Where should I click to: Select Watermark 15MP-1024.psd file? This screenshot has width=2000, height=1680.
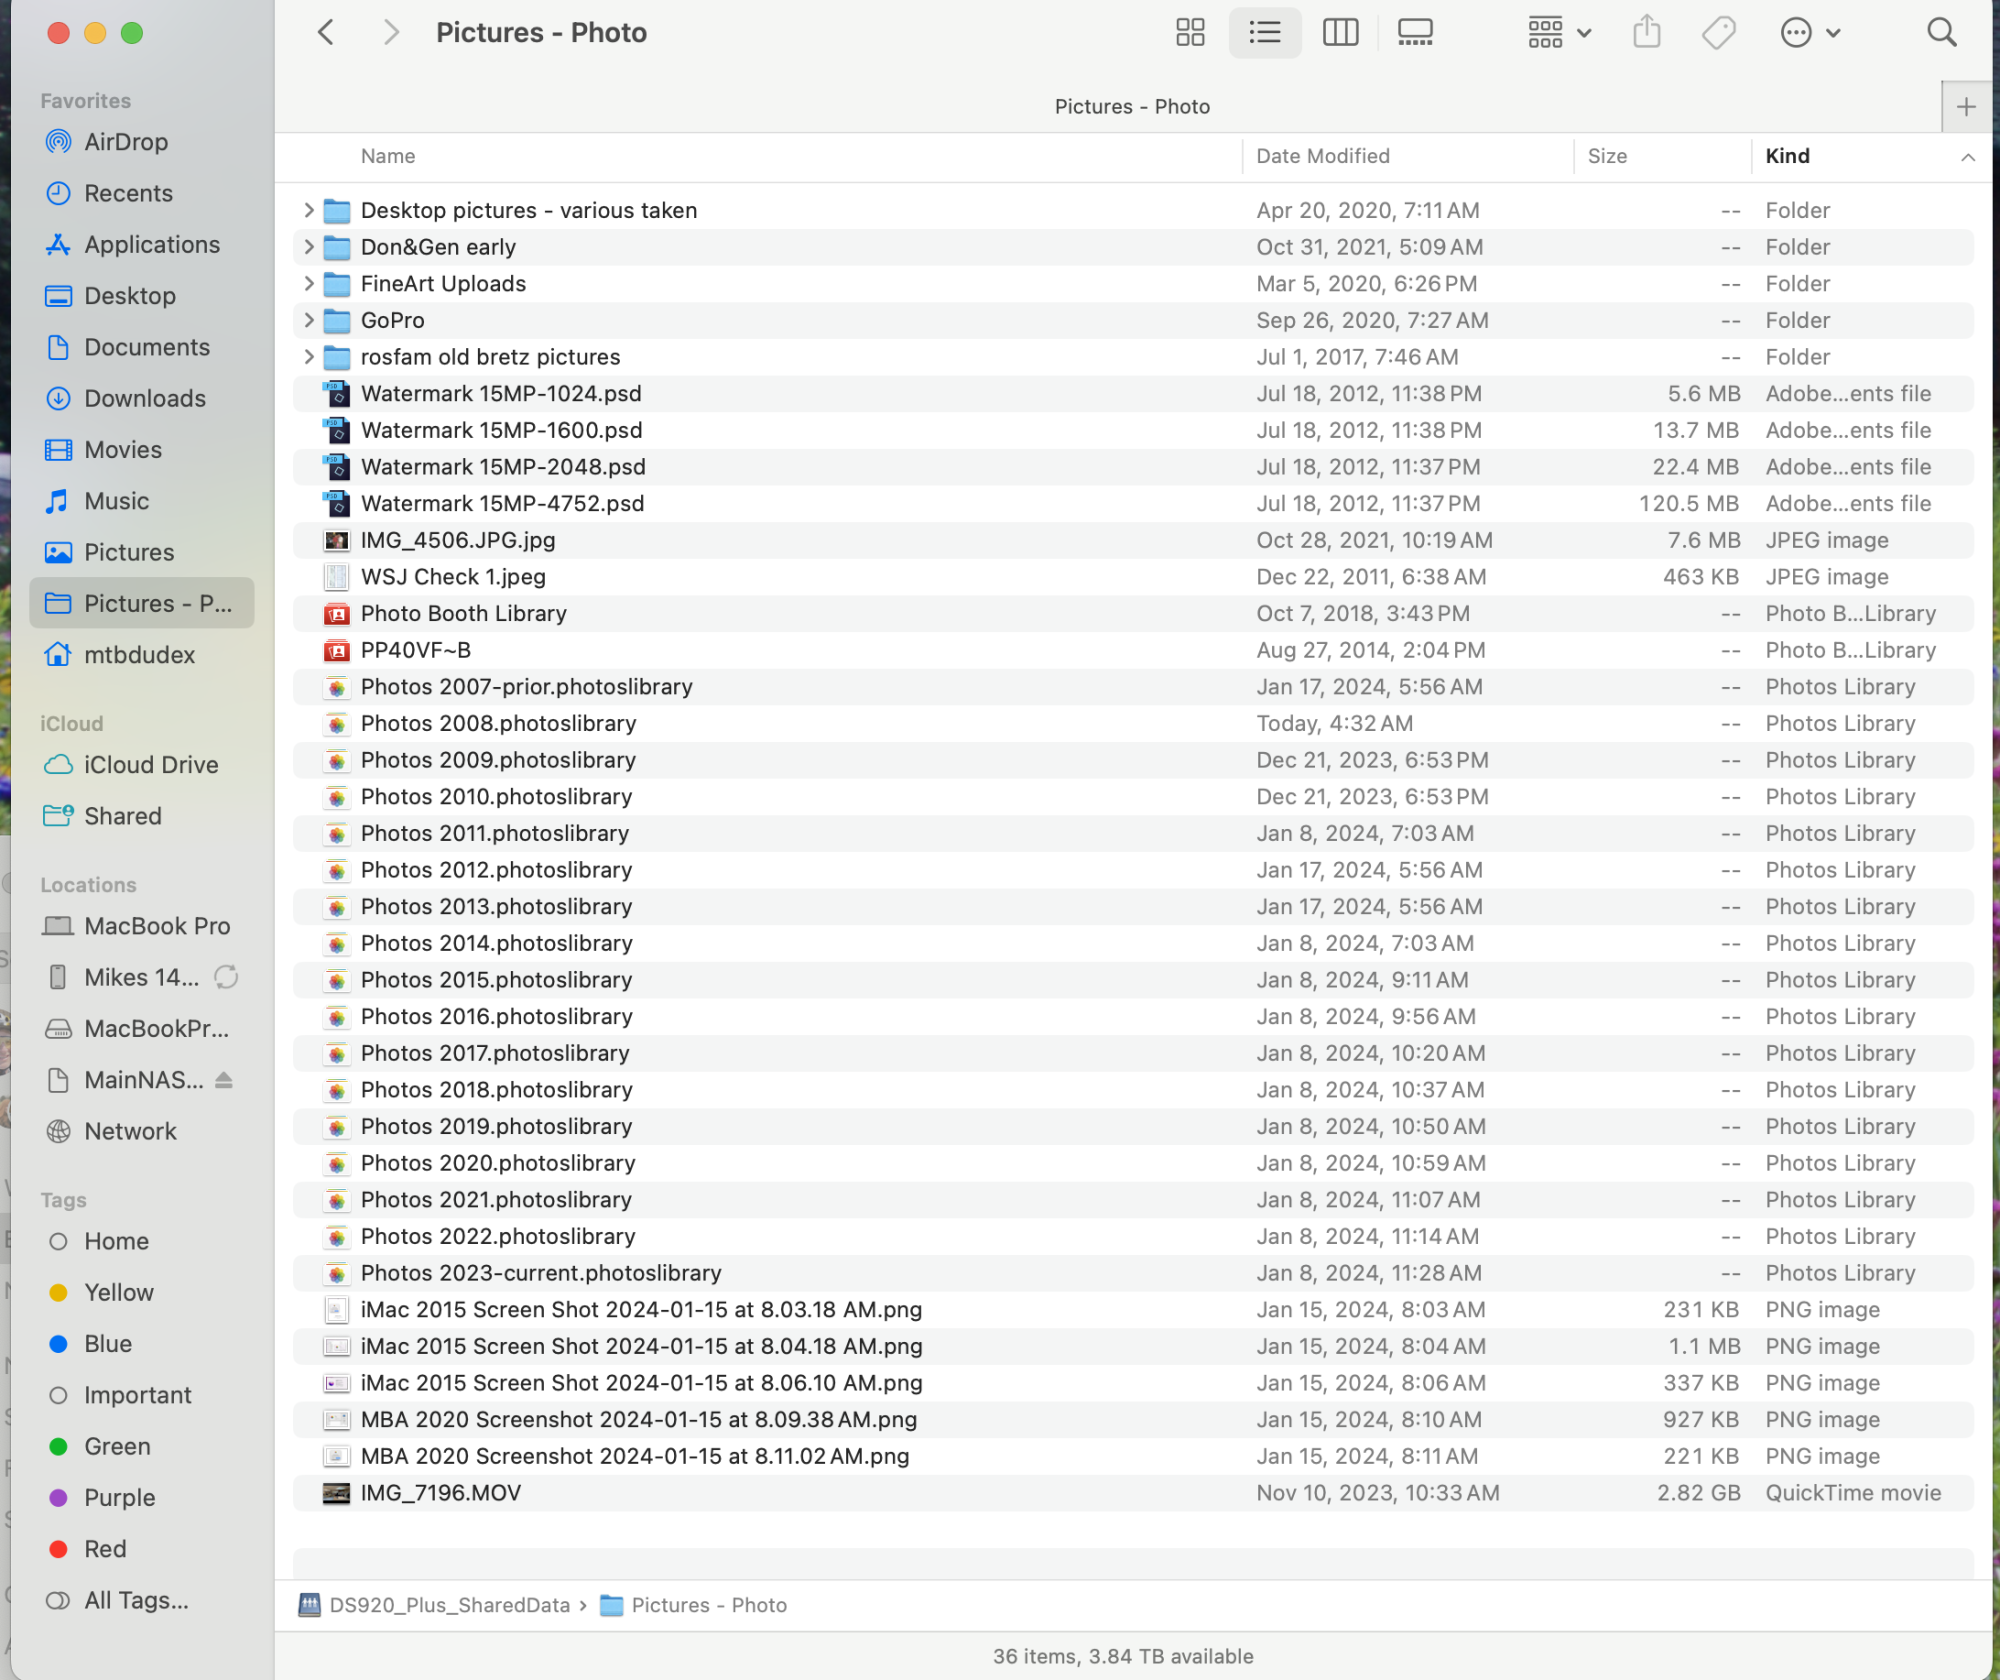click(x=1133, y=394)
